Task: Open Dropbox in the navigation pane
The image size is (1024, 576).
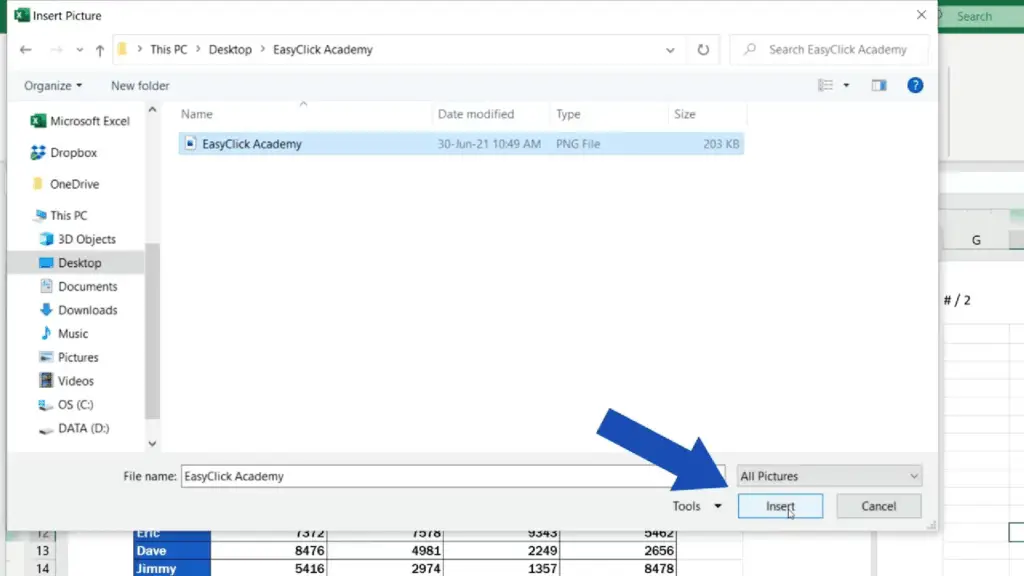Action: 63,152
